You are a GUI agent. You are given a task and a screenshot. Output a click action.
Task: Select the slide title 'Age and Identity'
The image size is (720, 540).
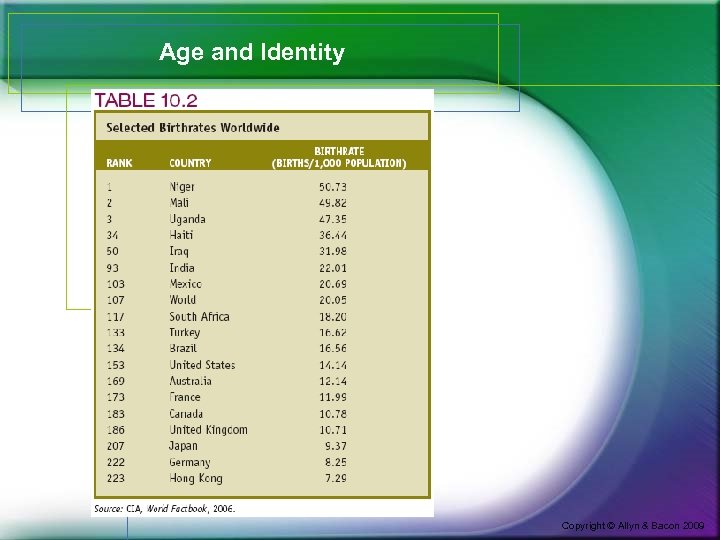(252, 52)
